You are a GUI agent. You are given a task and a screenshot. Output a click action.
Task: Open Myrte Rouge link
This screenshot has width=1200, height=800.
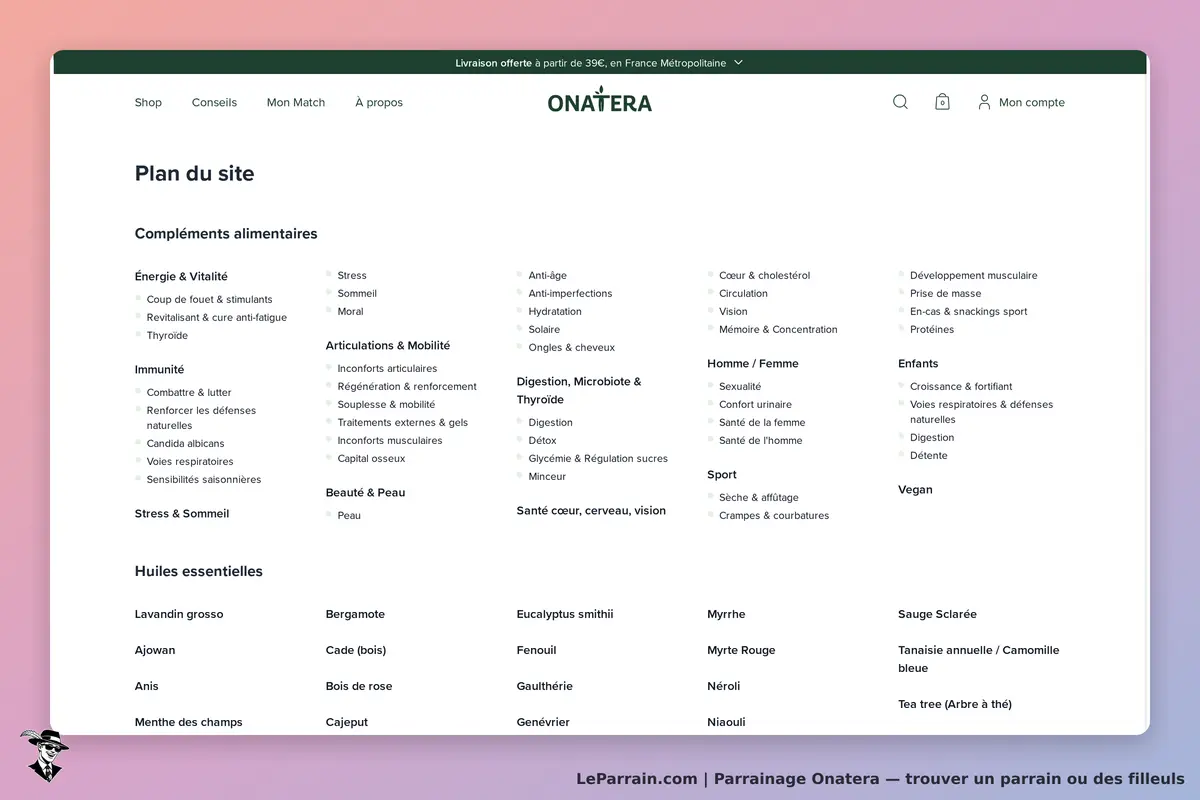(x=741, y=650)
